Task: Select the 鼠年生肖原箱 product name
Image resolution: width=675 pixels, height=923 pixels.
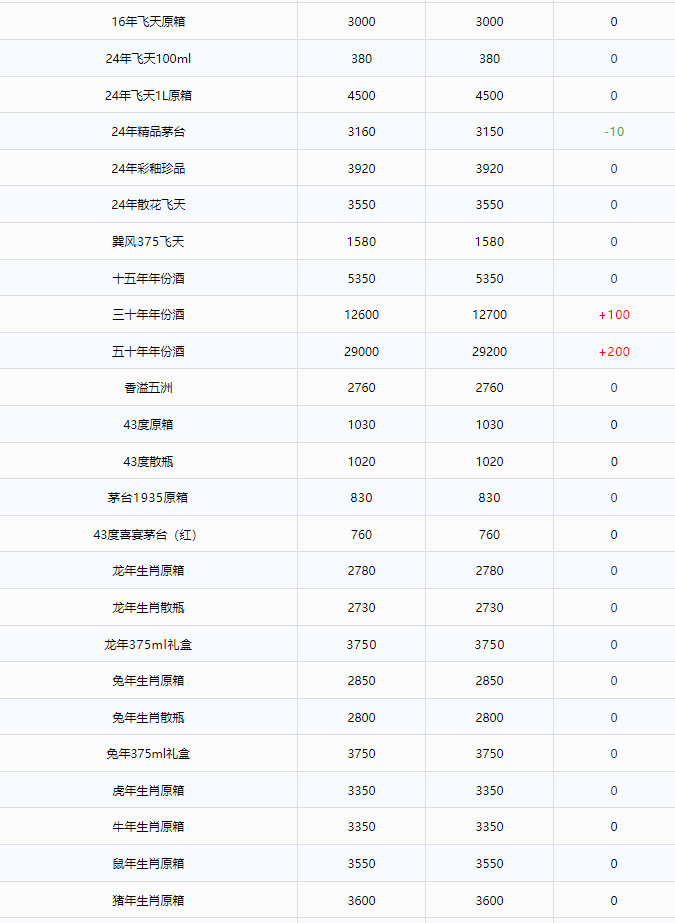Action: click(148, 864)
